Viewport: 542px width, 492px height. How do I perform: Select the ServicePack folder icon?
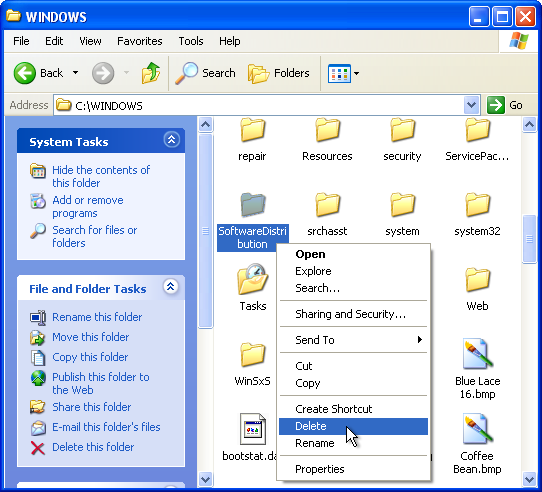point(477,130)
